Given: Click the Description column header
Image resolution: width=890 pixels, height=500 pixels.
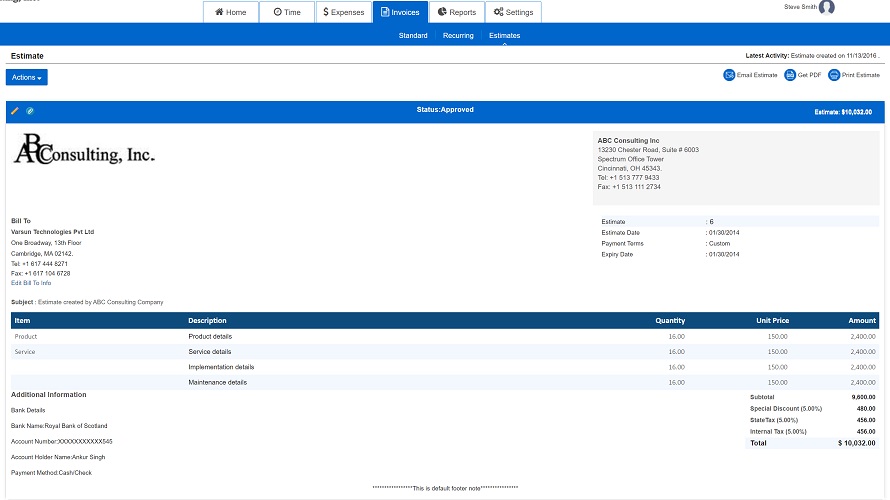Looking at the screenshot, I should coord(207,321).
